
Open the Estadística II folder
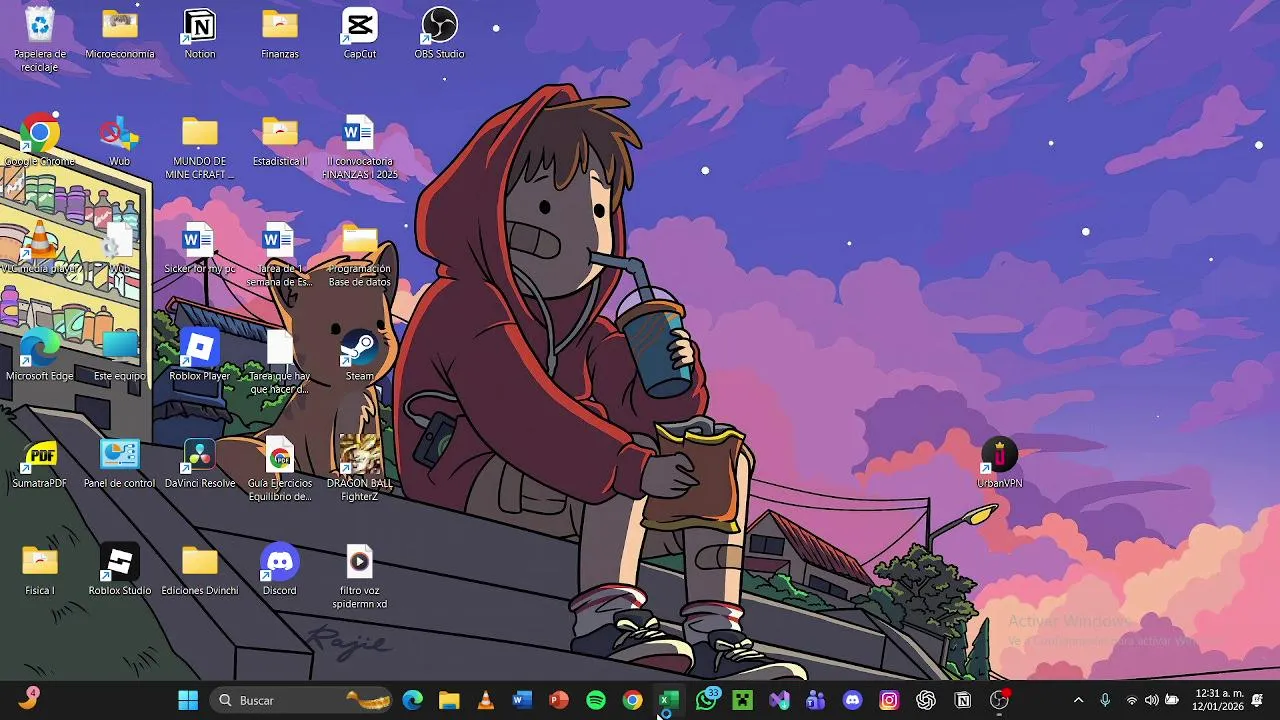pyautogui.click(x=280, y=140)
